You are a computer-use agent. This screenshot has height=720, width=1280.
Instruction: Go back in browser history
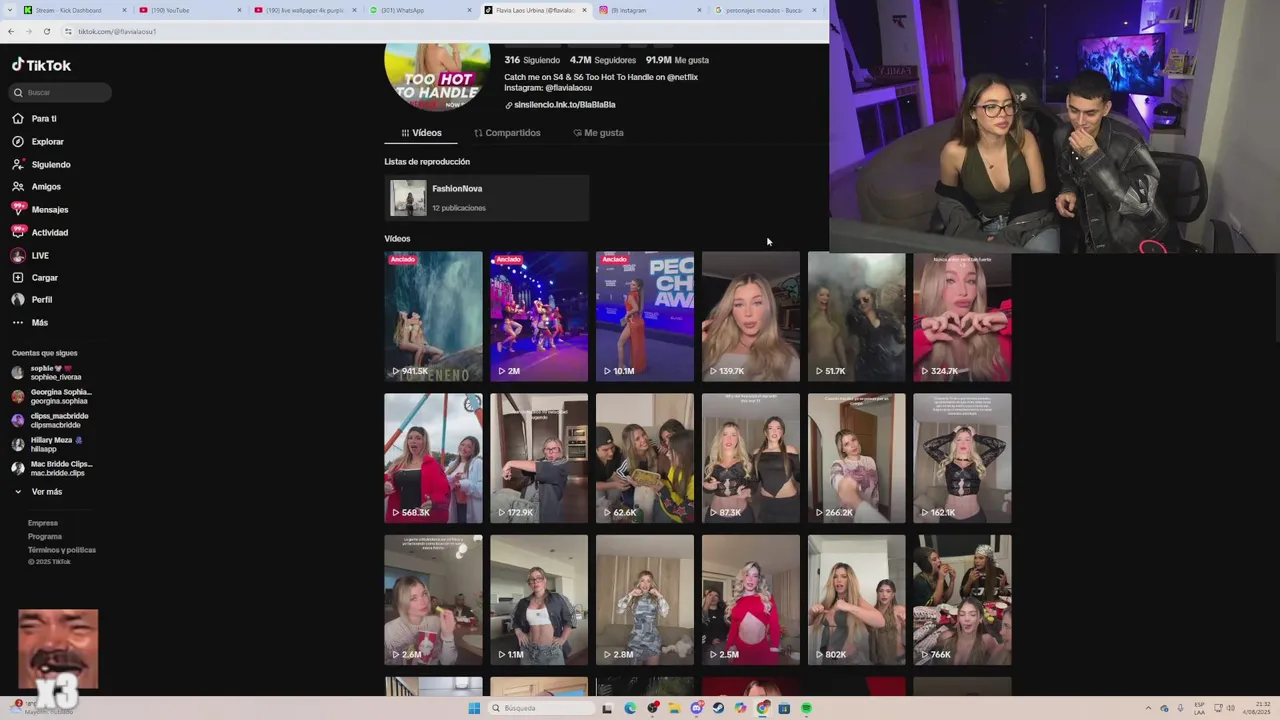click(11, 31)
